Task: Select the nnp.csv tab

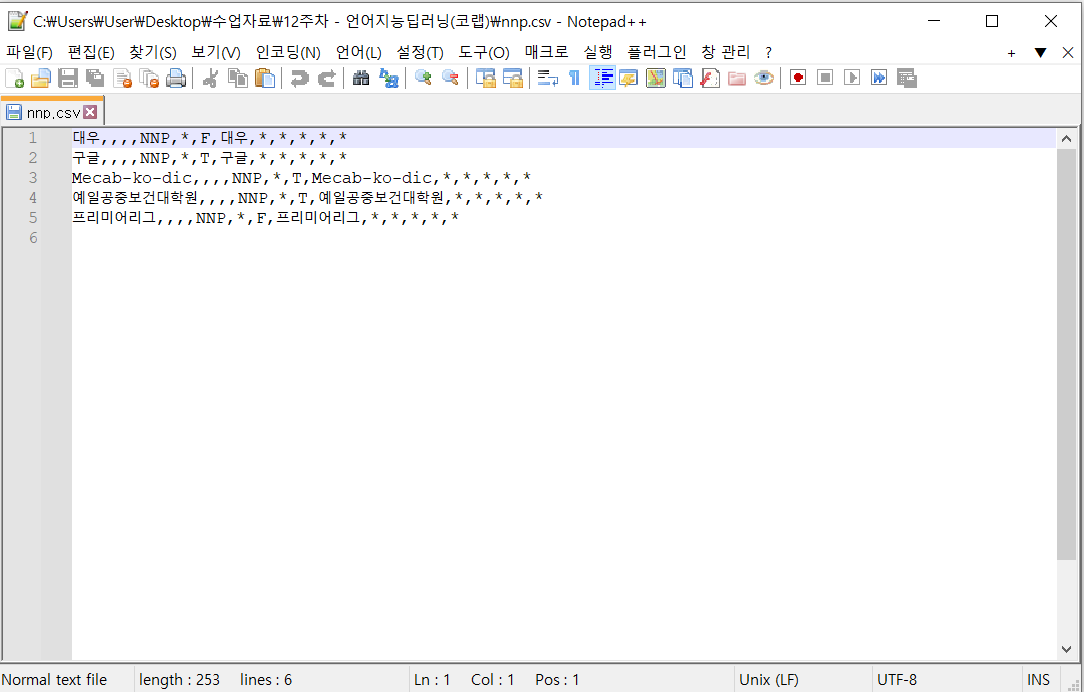Action: (x=52, y=112)
